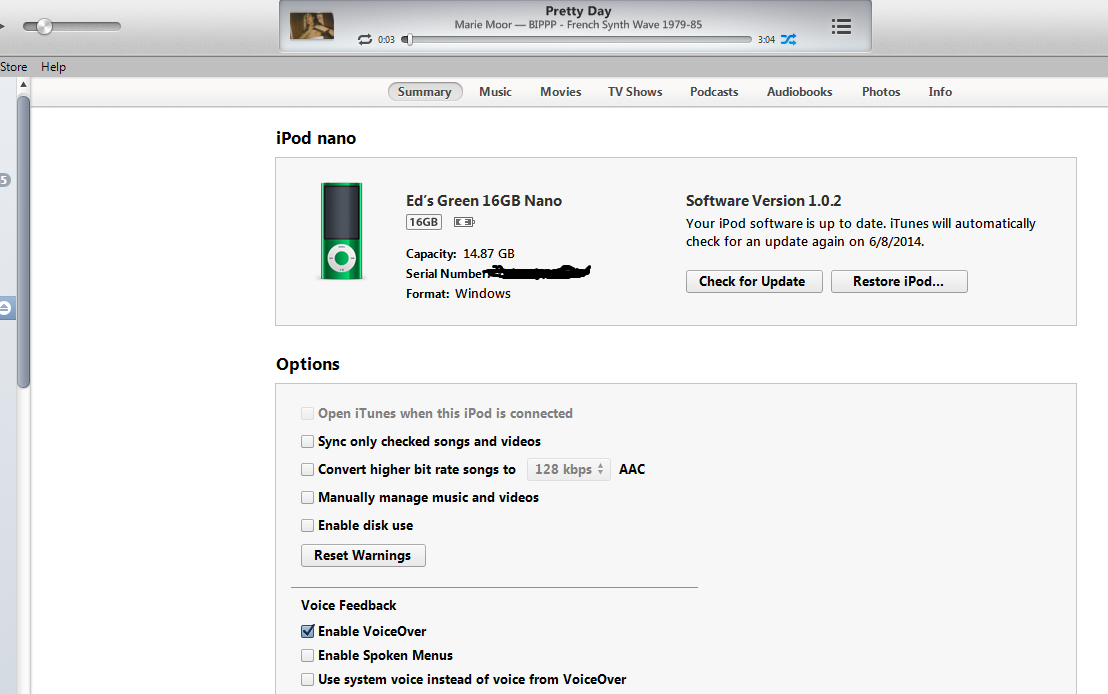Screen dimensions: 1108x694
Task: Toggle the shuffle icon
Action: [789, 40]
